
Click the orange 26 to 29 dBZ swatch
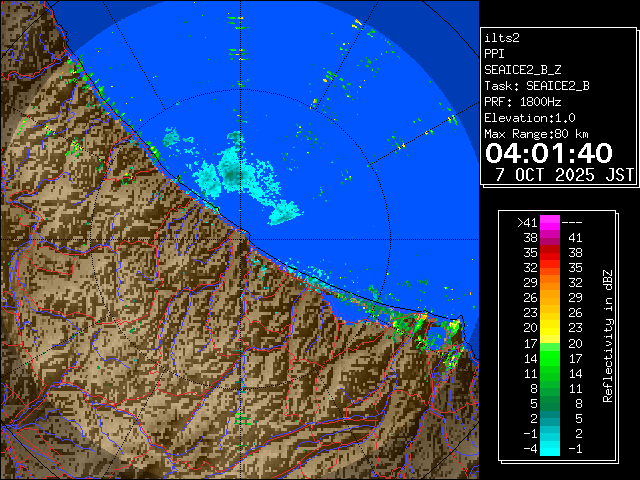(x=550, y=297)
